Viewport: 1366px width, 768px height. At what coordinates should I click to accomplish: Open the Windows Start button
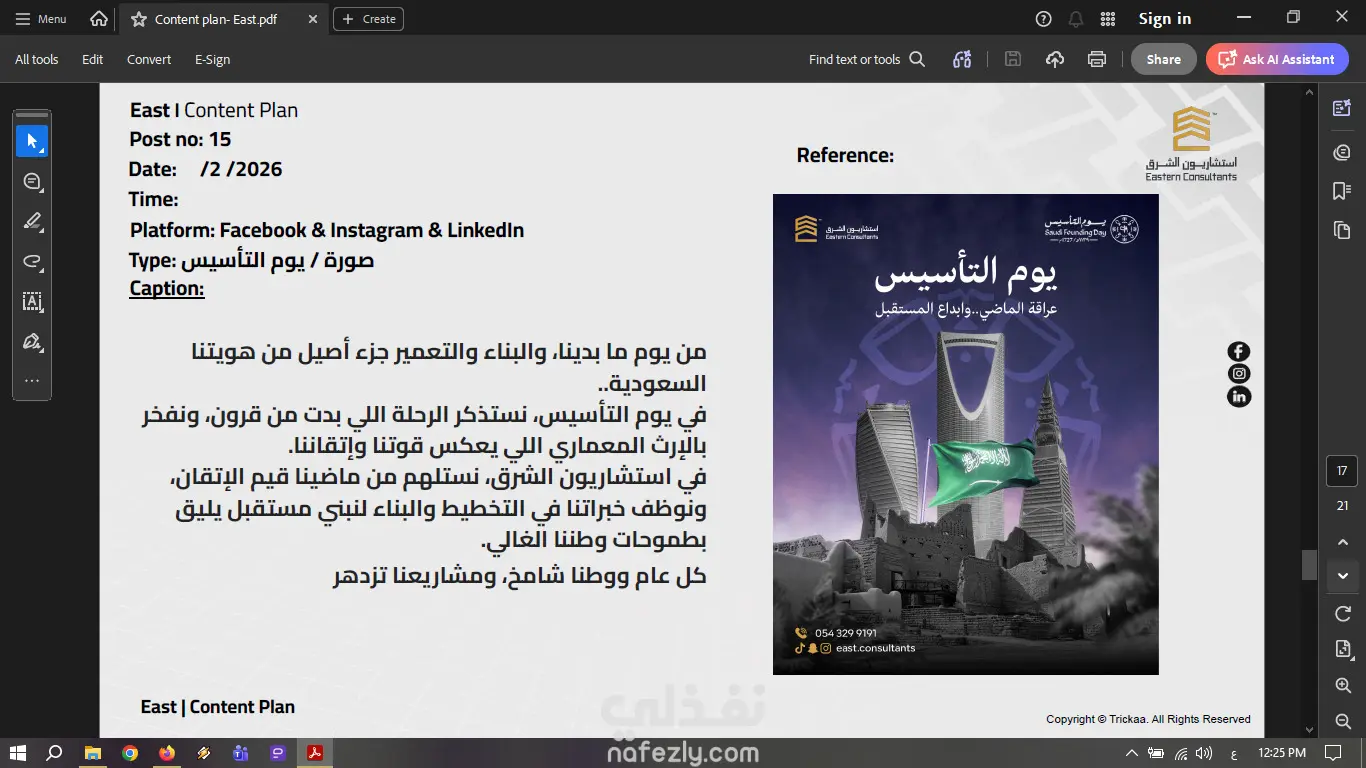pyautogui.click(x=17, y=753)
